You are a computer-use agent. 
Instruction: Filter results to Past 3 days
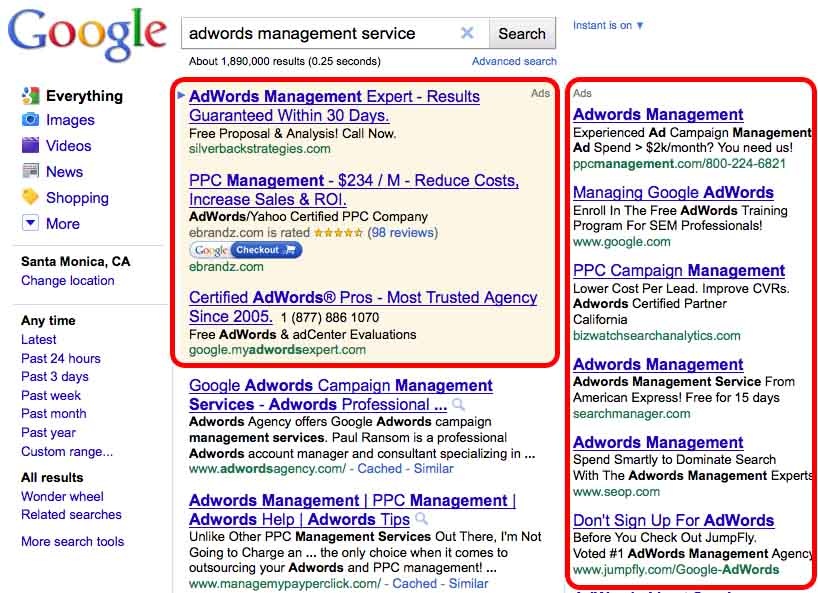55,377
